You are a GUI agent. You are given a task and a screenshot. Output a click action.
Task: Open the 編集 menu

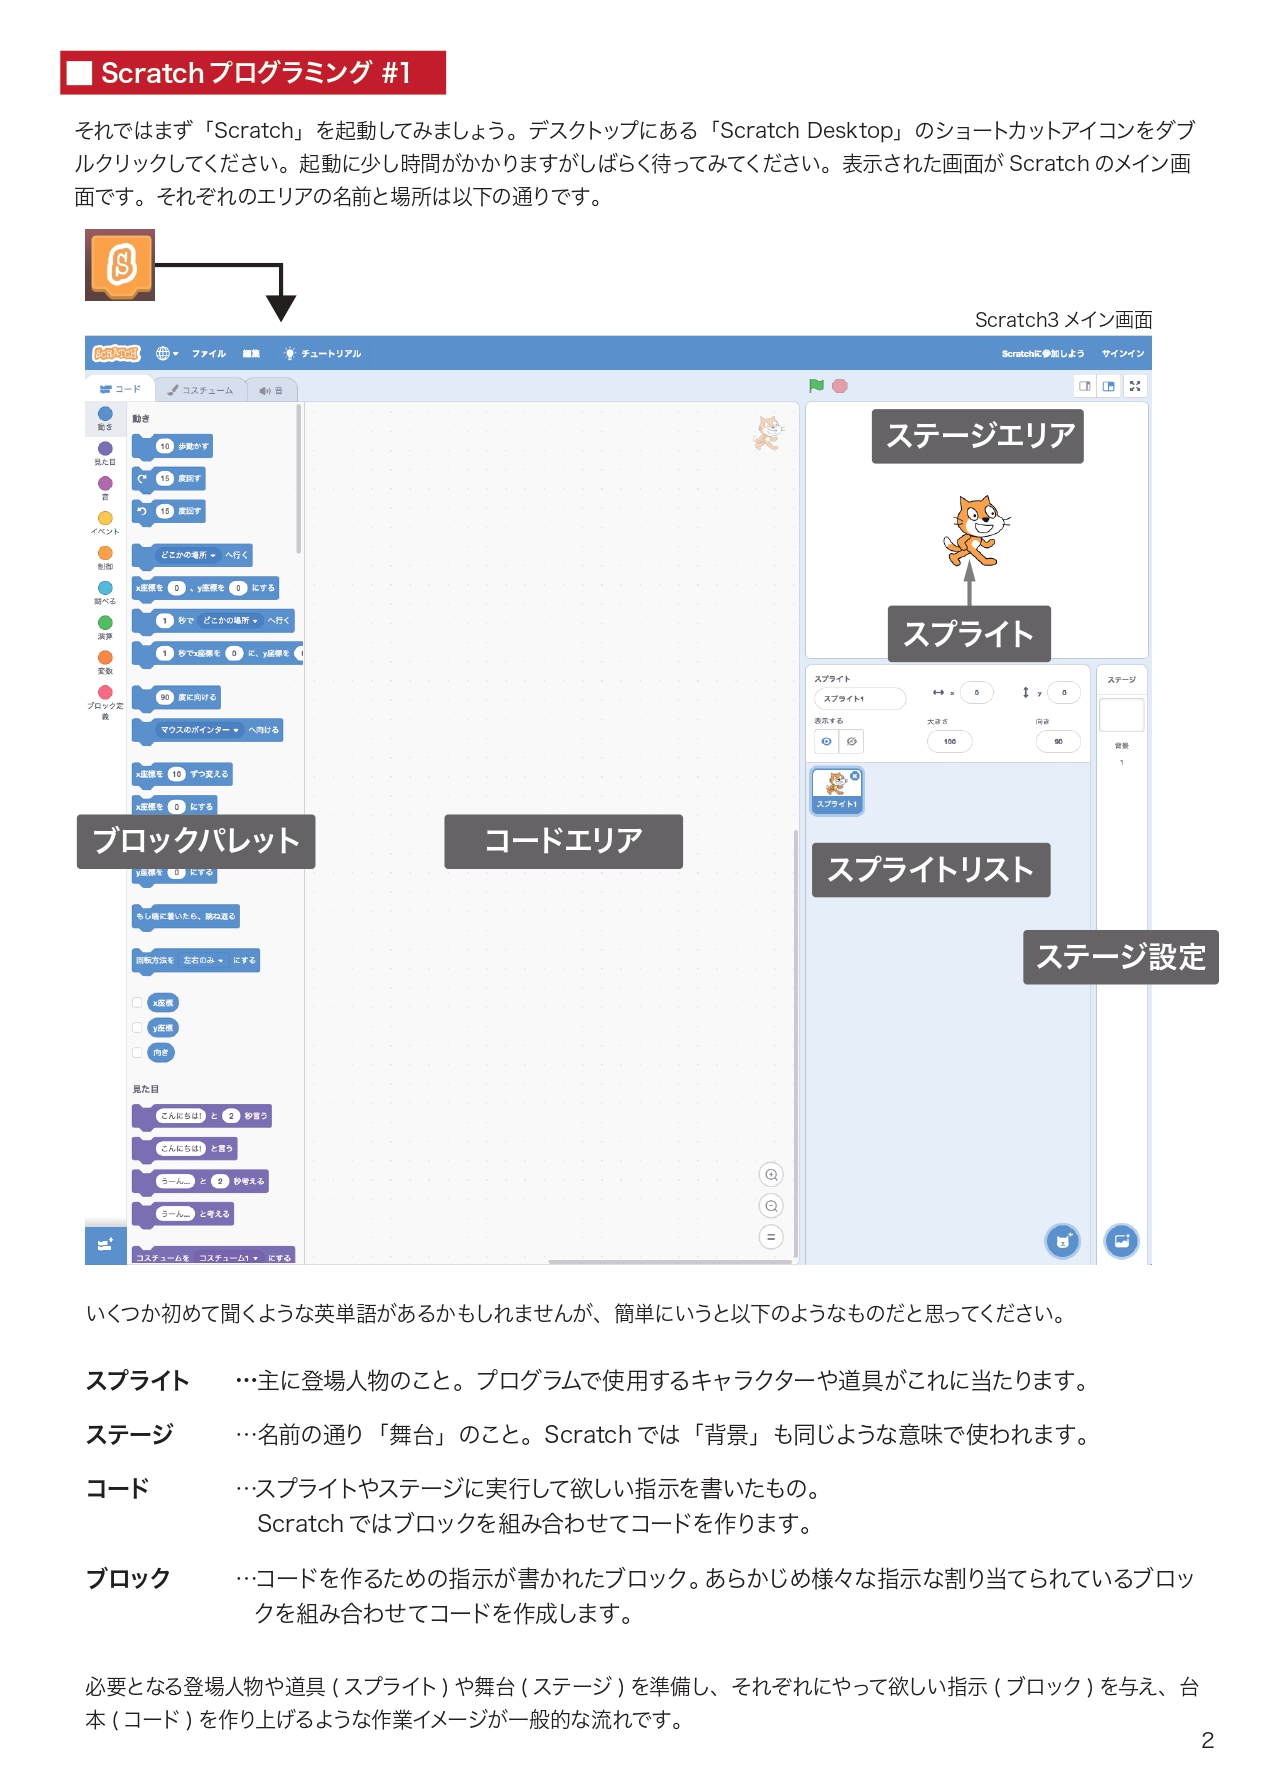click(251, 353)
